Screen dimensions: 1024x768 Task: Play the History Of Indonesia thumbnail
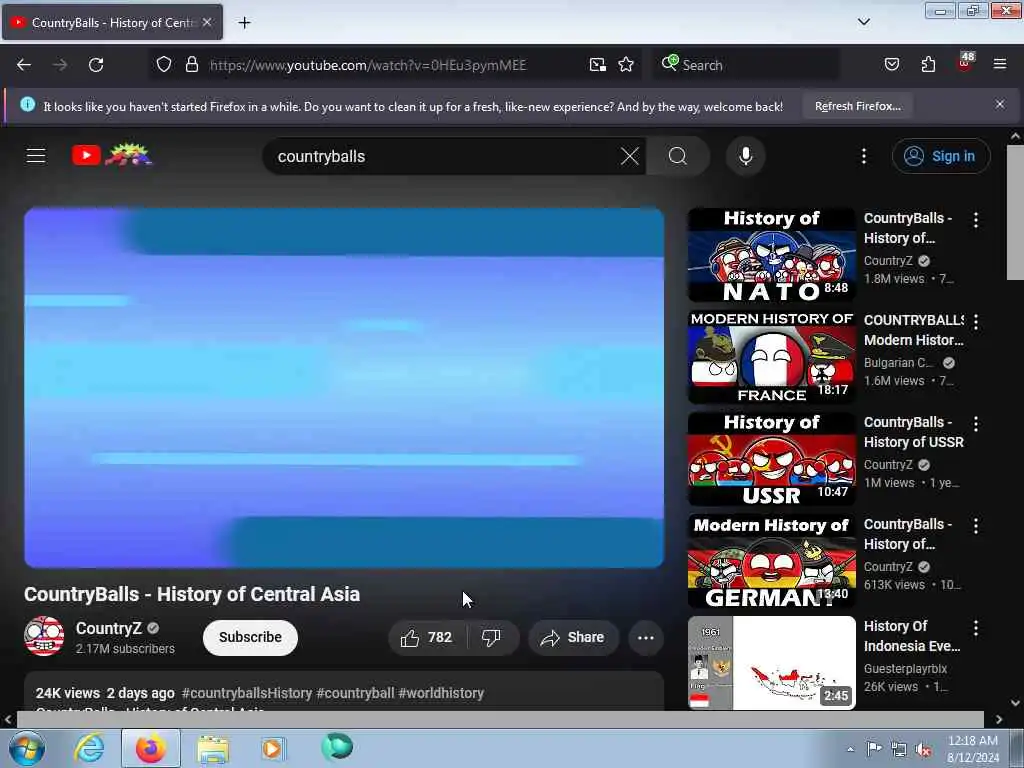771,663
